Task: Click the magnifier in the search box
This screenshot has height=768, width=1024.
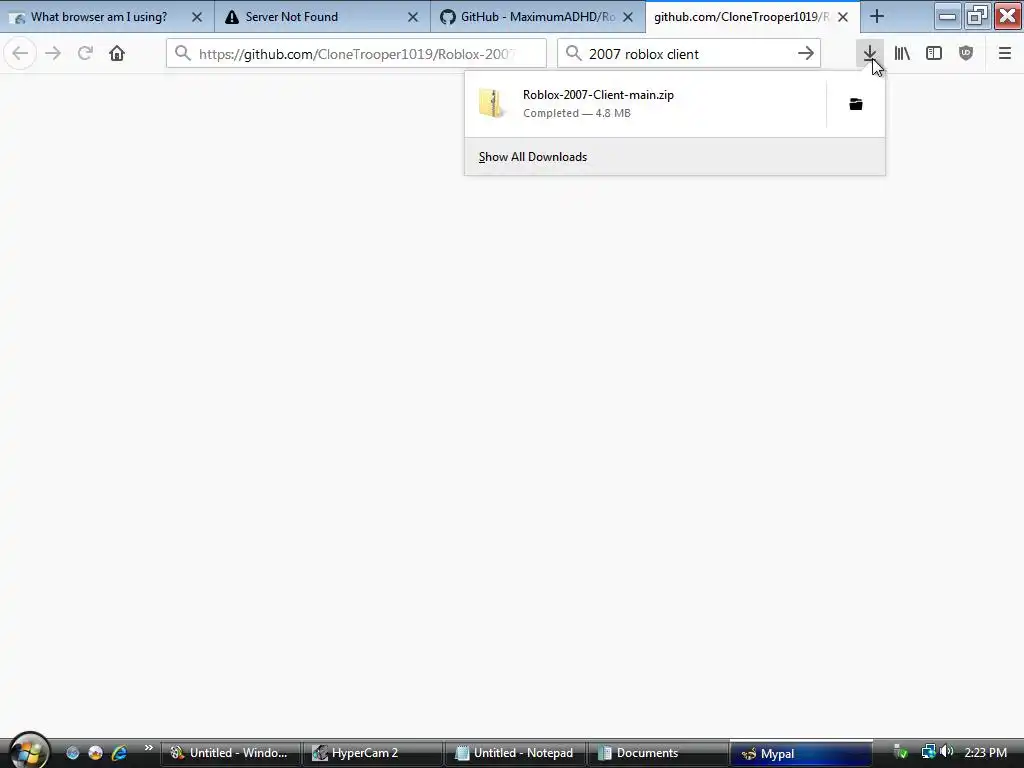Action: [x=573, y=54]
